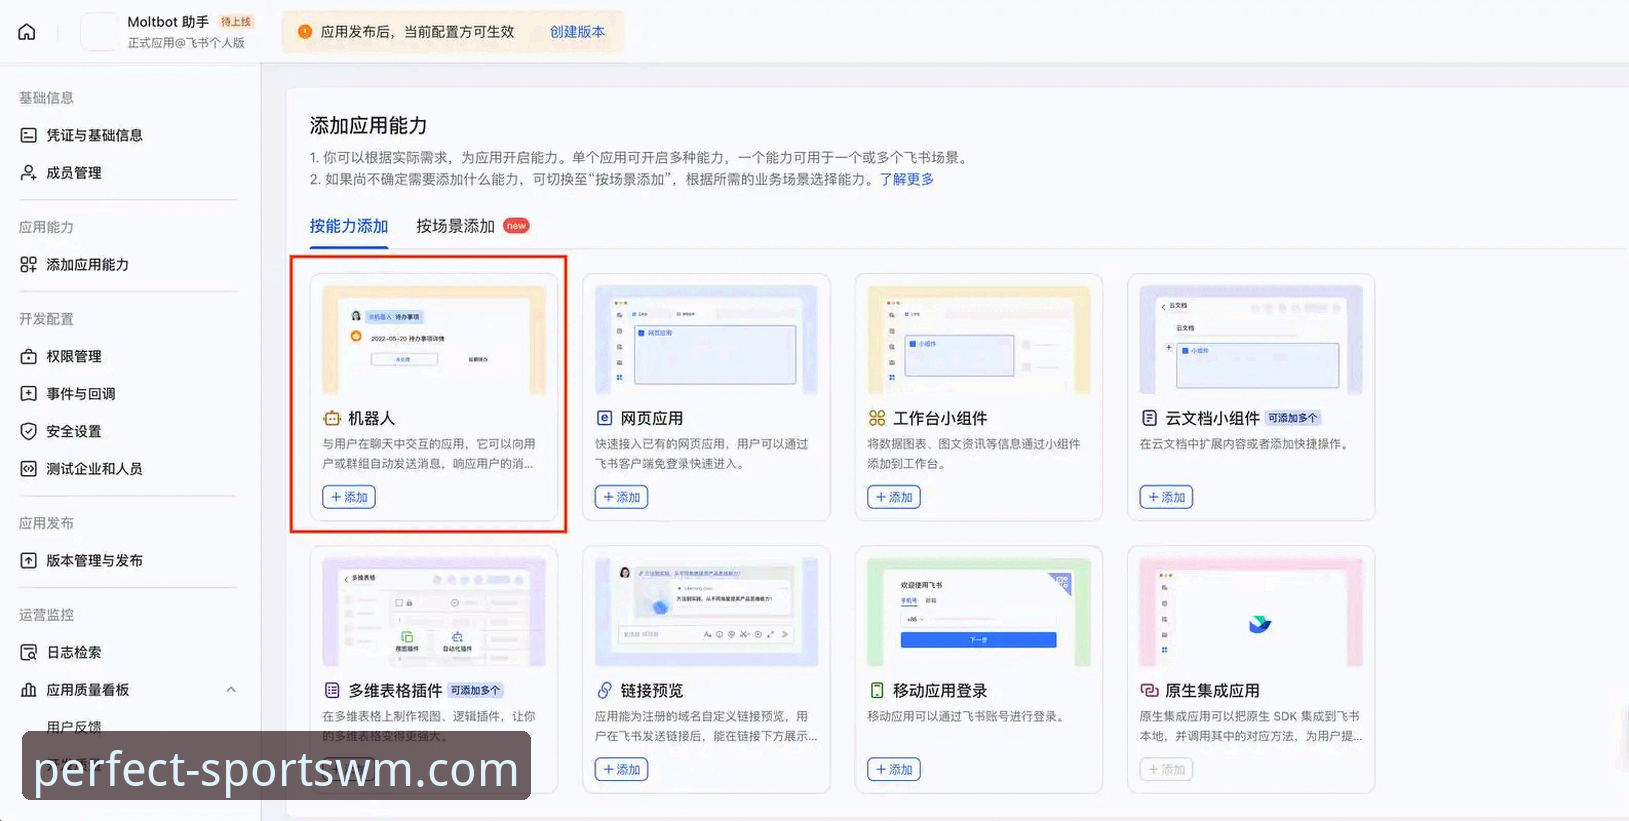This screenshot has width=1629, height=821.
Task: Click the home icon in top bar
Action: 27,32
